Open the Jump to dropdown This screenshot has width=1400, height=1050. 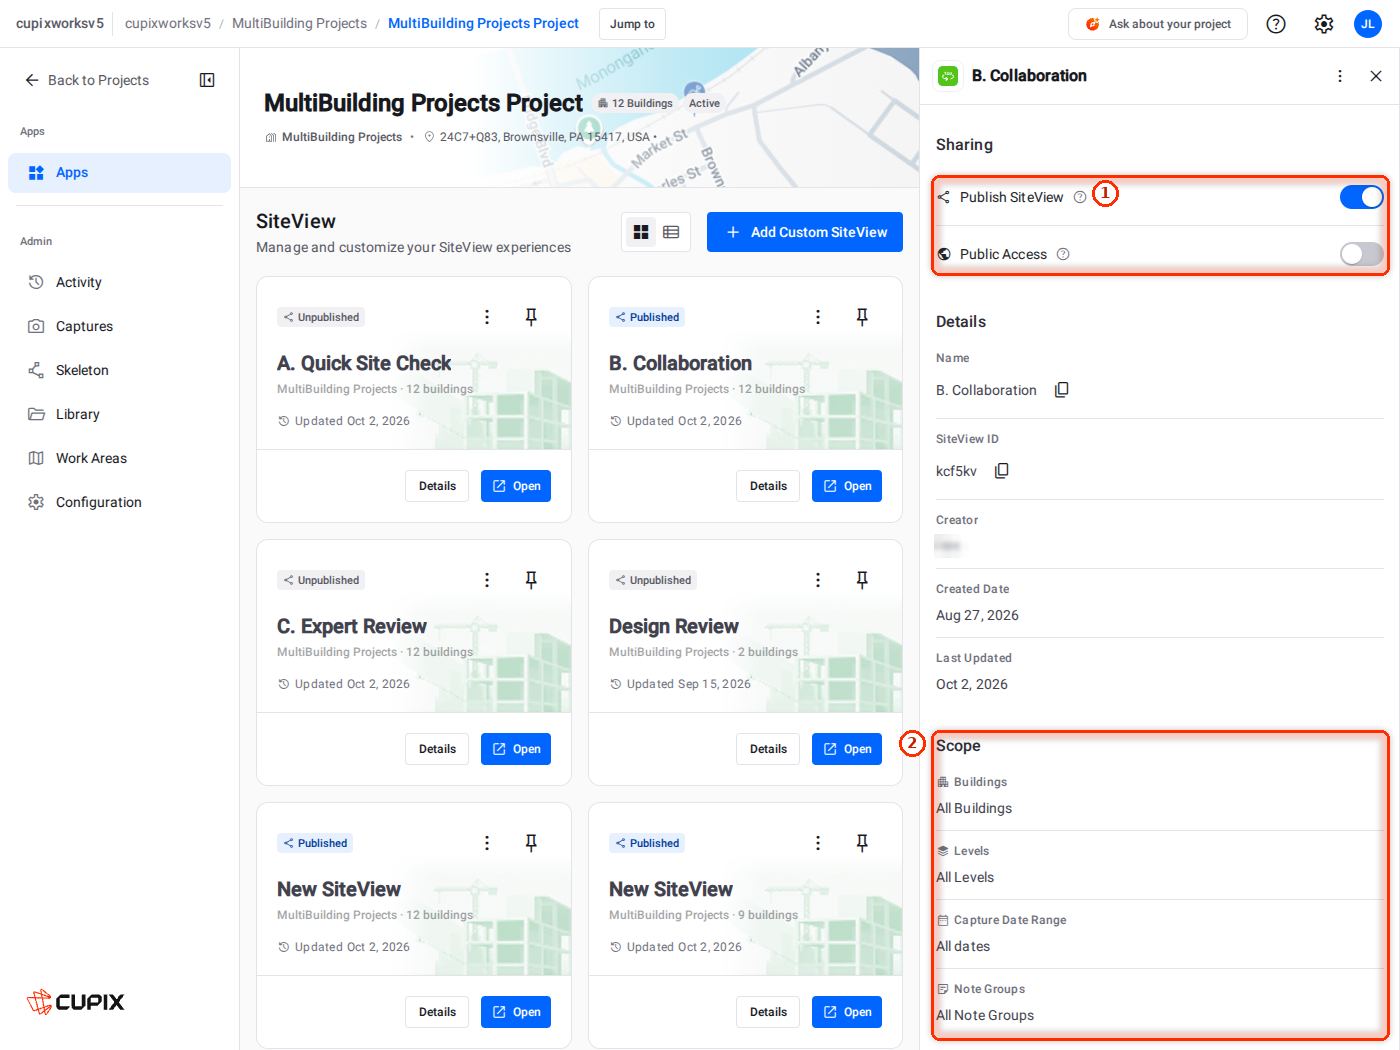click(x=632, y=24)
